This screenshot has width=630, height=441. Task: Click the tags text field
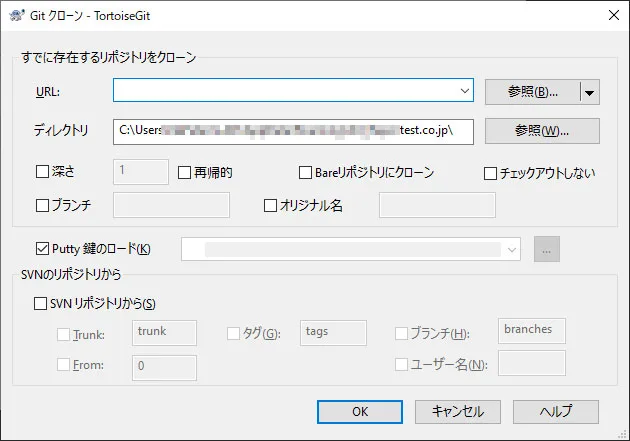[x=333, y=333]
